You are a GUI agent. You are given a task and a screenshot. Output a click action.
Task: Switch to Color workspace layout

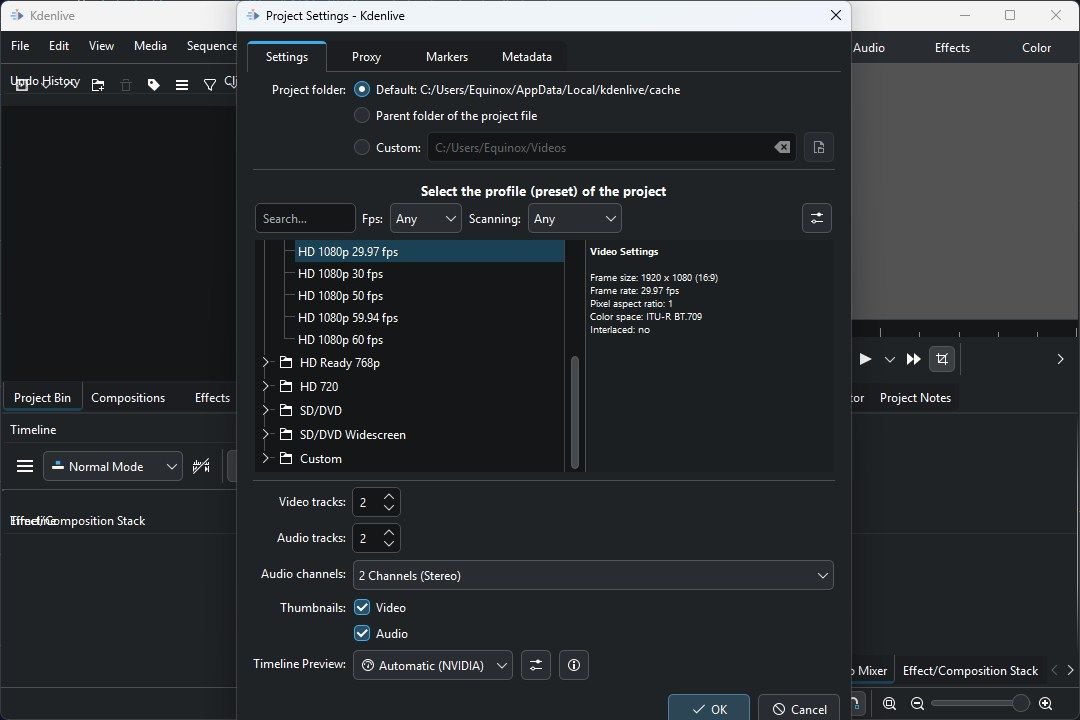pos(1036,48)
